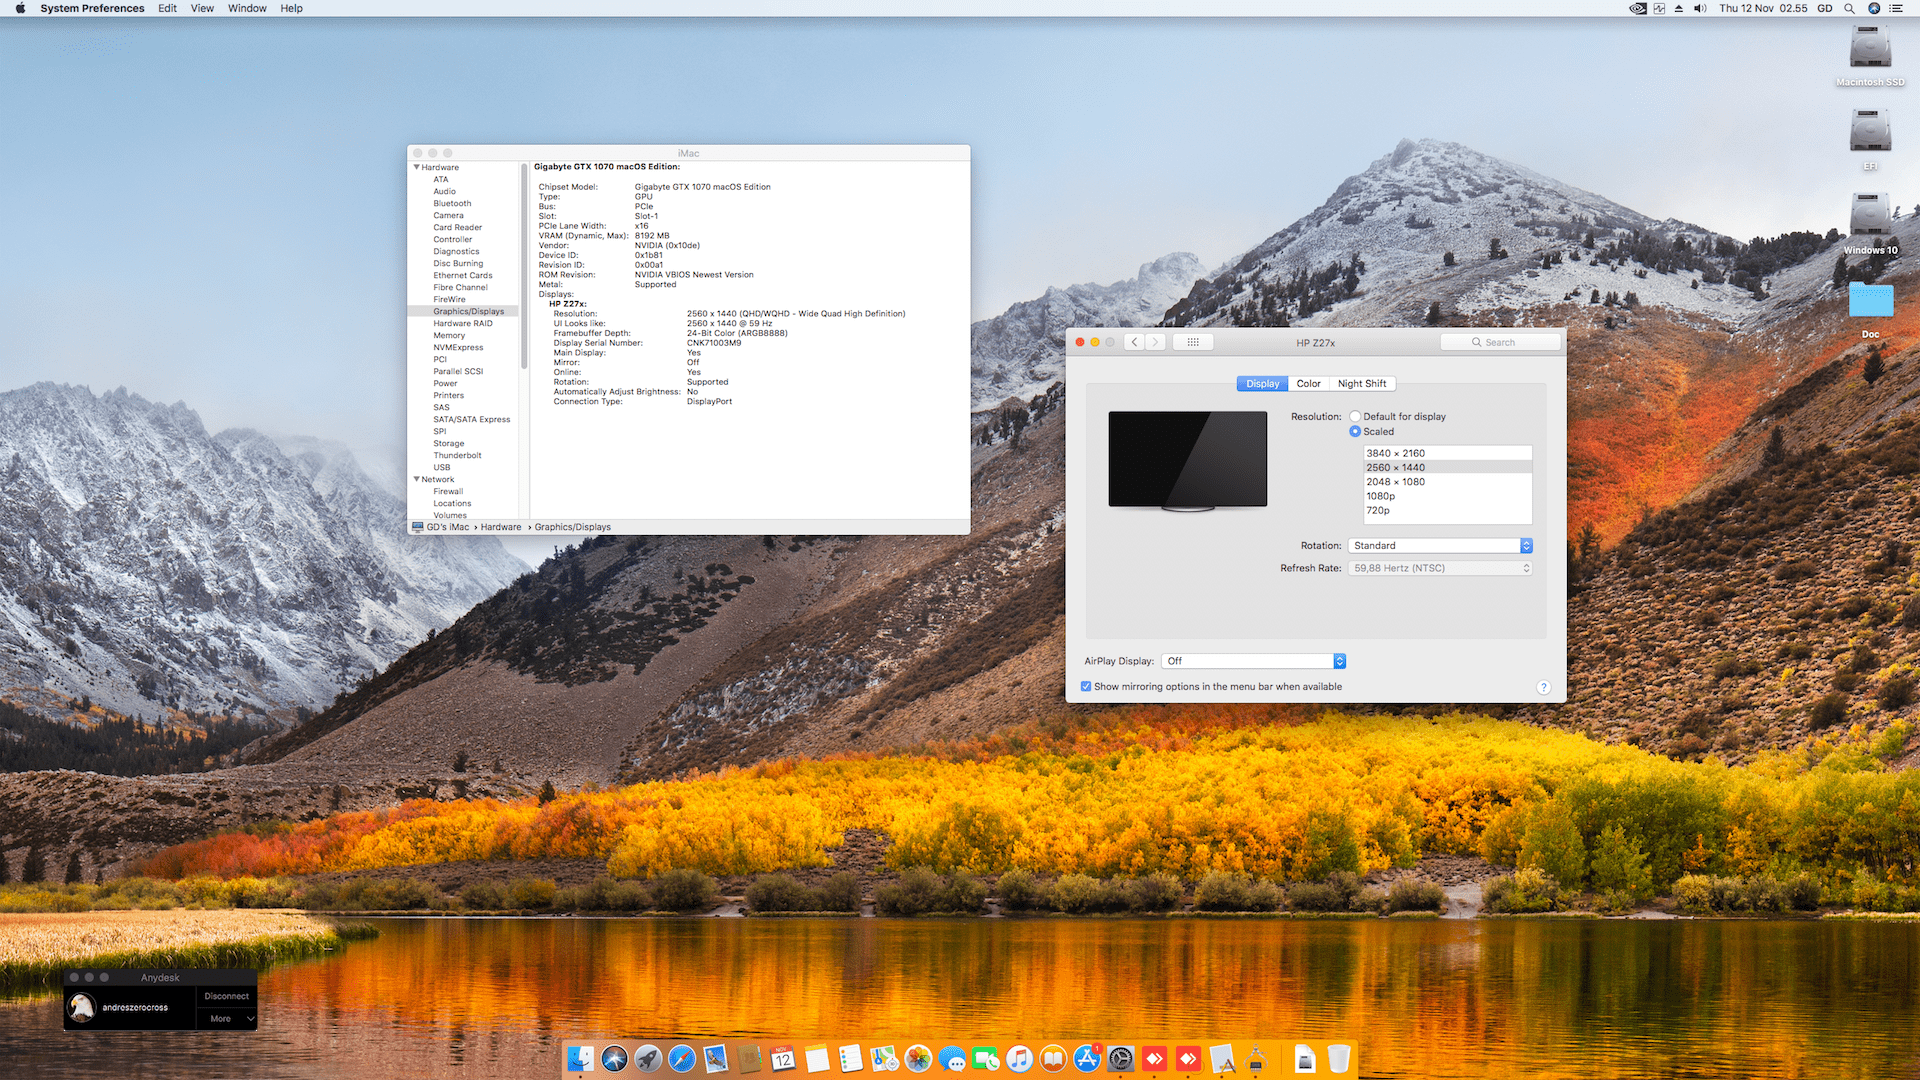Open Safari from the dock
This screenshot has width=1920, height=1080.
coord(682,1058)
